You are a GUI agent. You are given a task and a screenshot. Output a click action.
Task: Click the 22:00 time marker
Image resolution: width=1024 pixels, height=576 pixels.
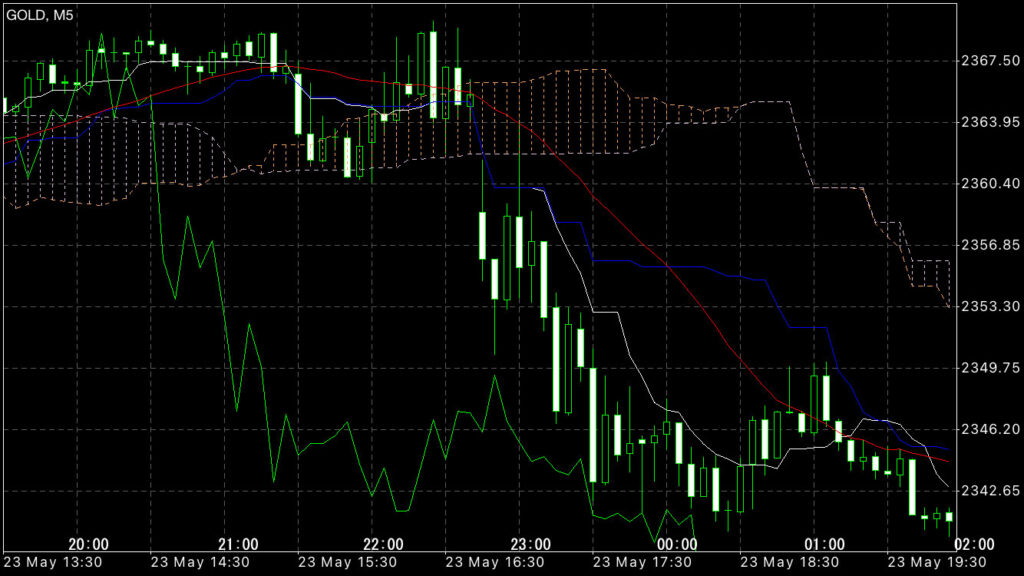(383, 544)
